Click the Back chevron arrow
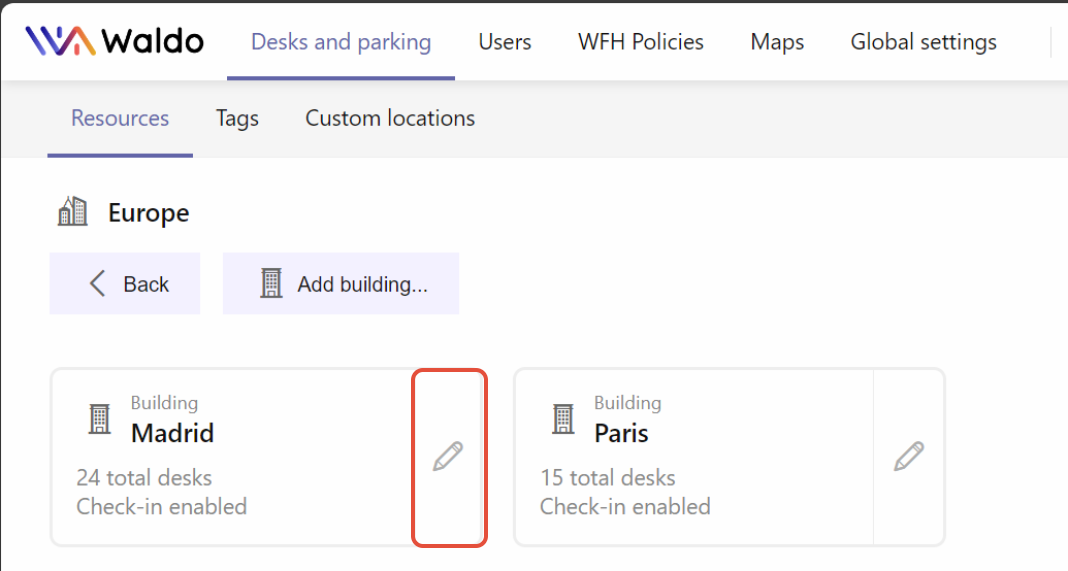 [x=97, y=283]
